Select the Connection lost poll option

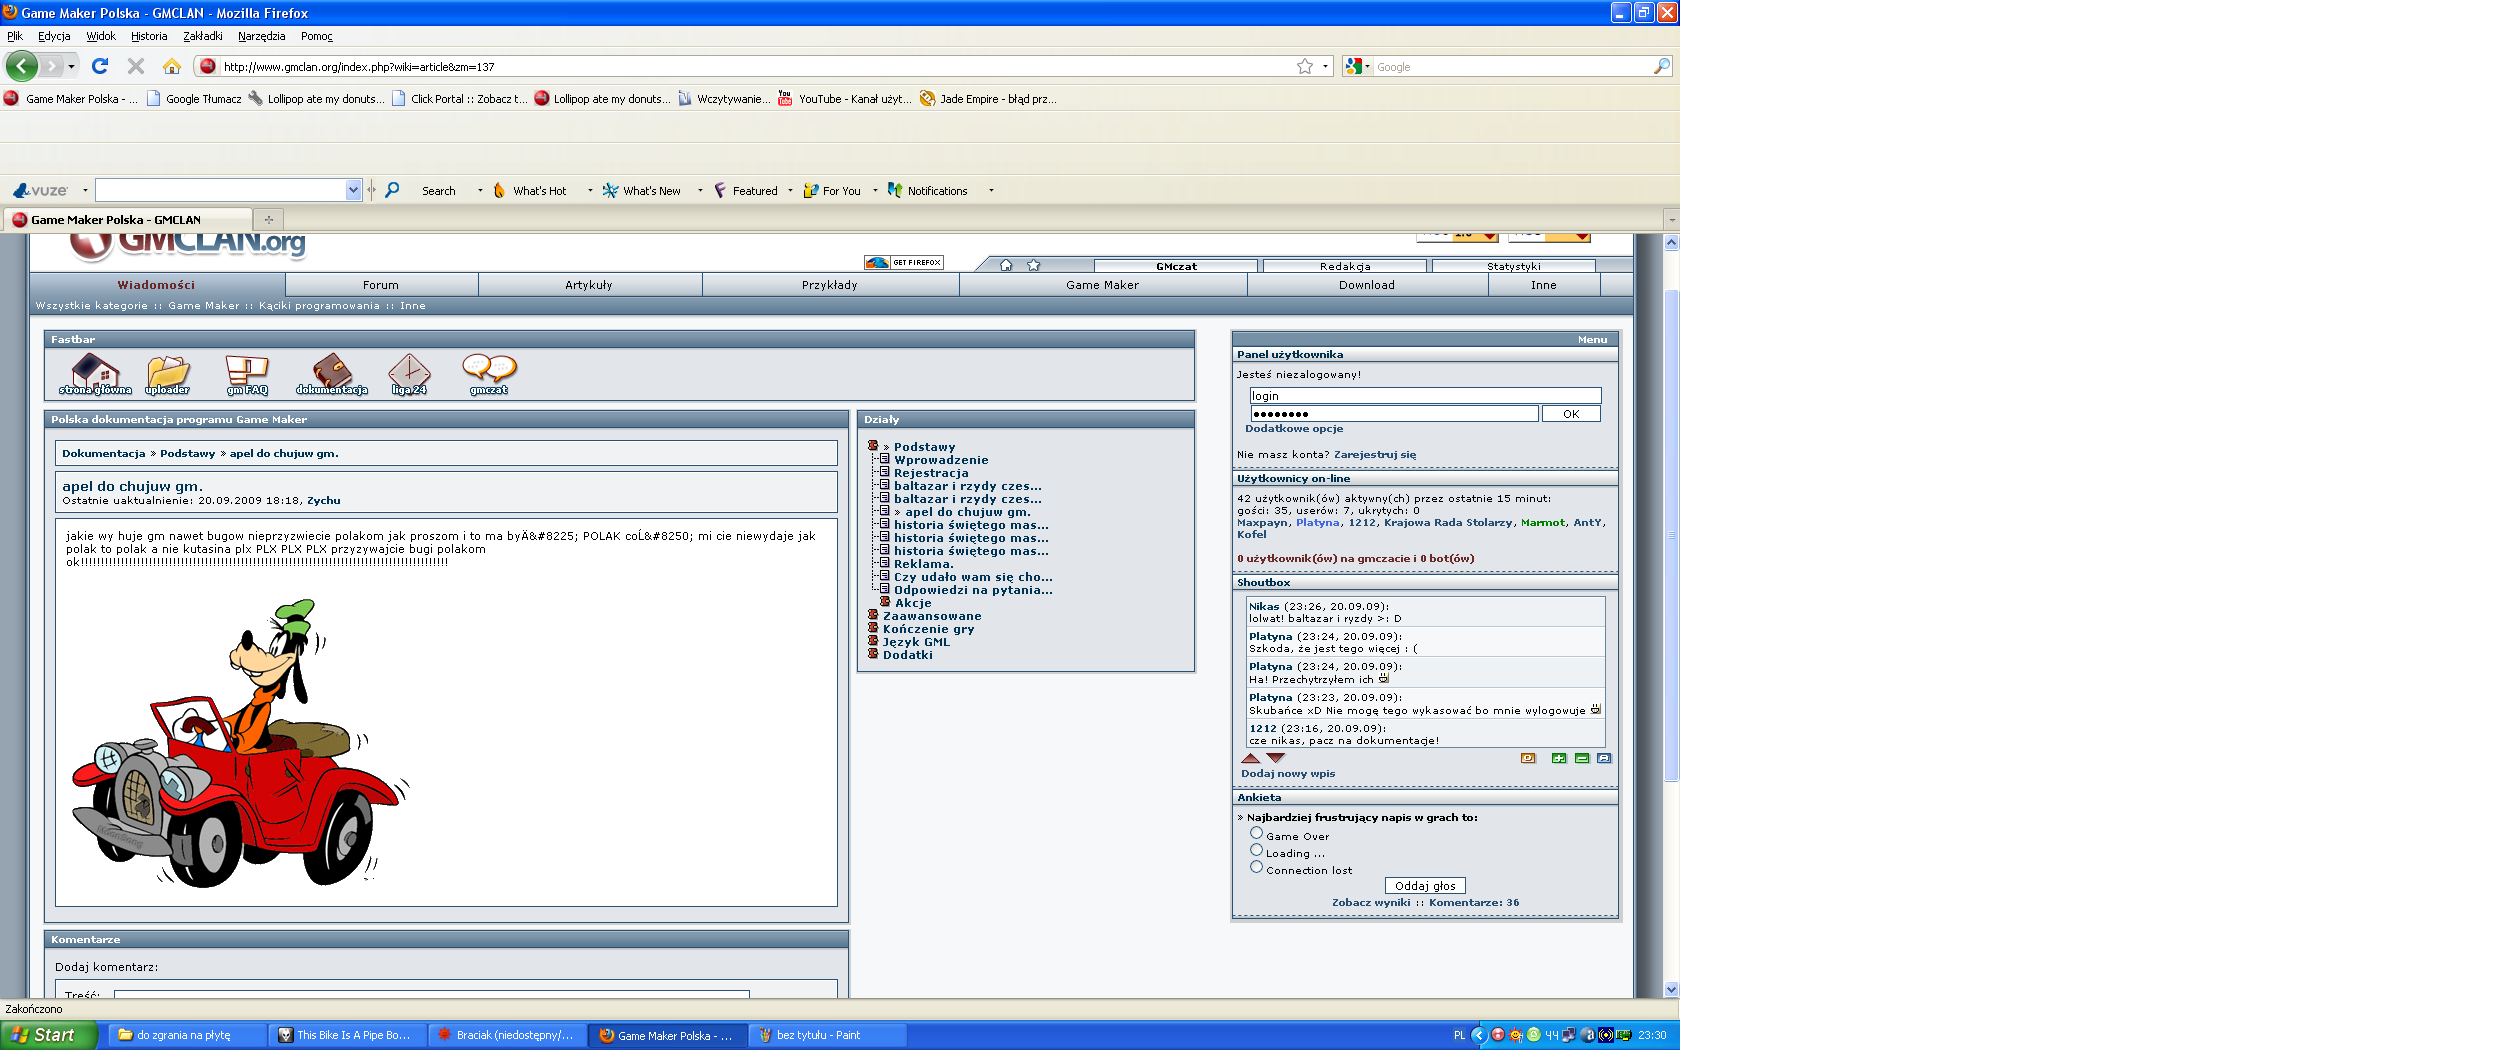click(1256, 867)
